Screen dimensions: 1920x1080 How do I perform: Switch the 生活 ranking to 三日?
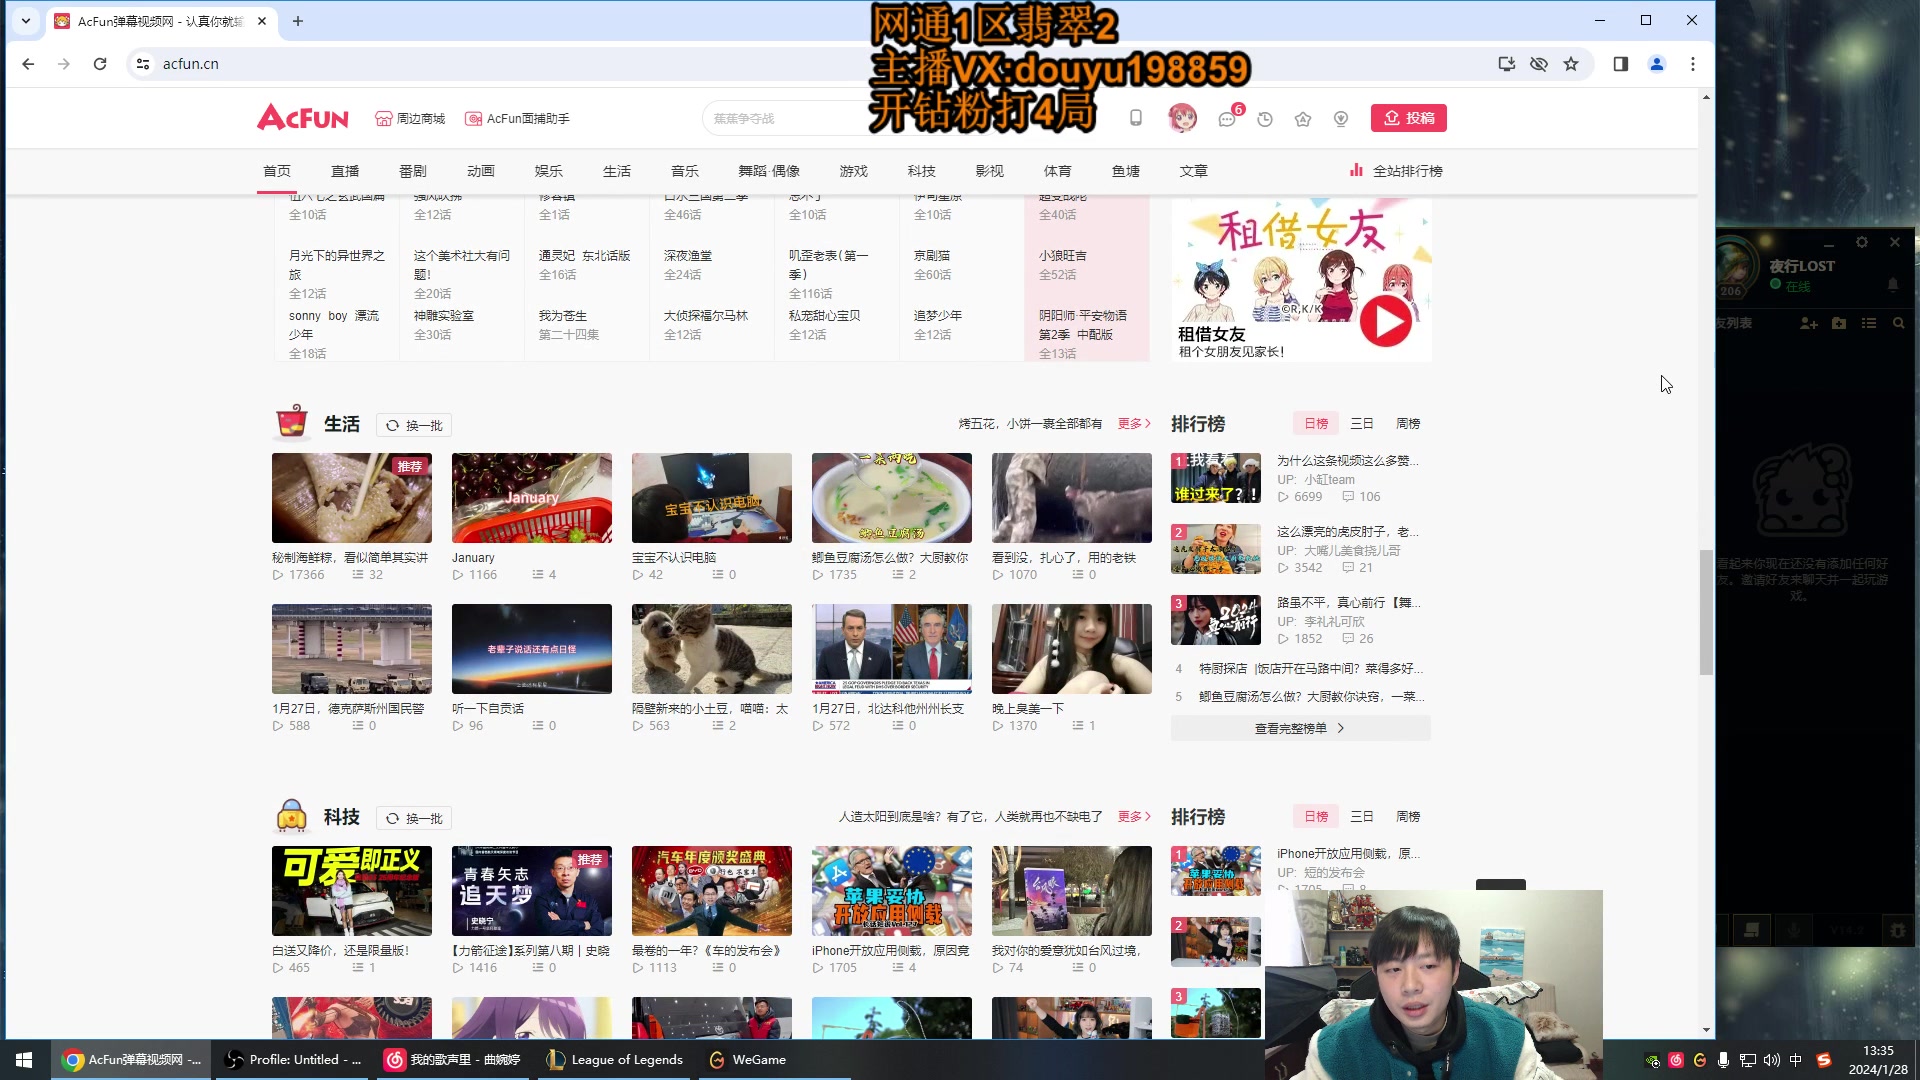click(1362, 424)
